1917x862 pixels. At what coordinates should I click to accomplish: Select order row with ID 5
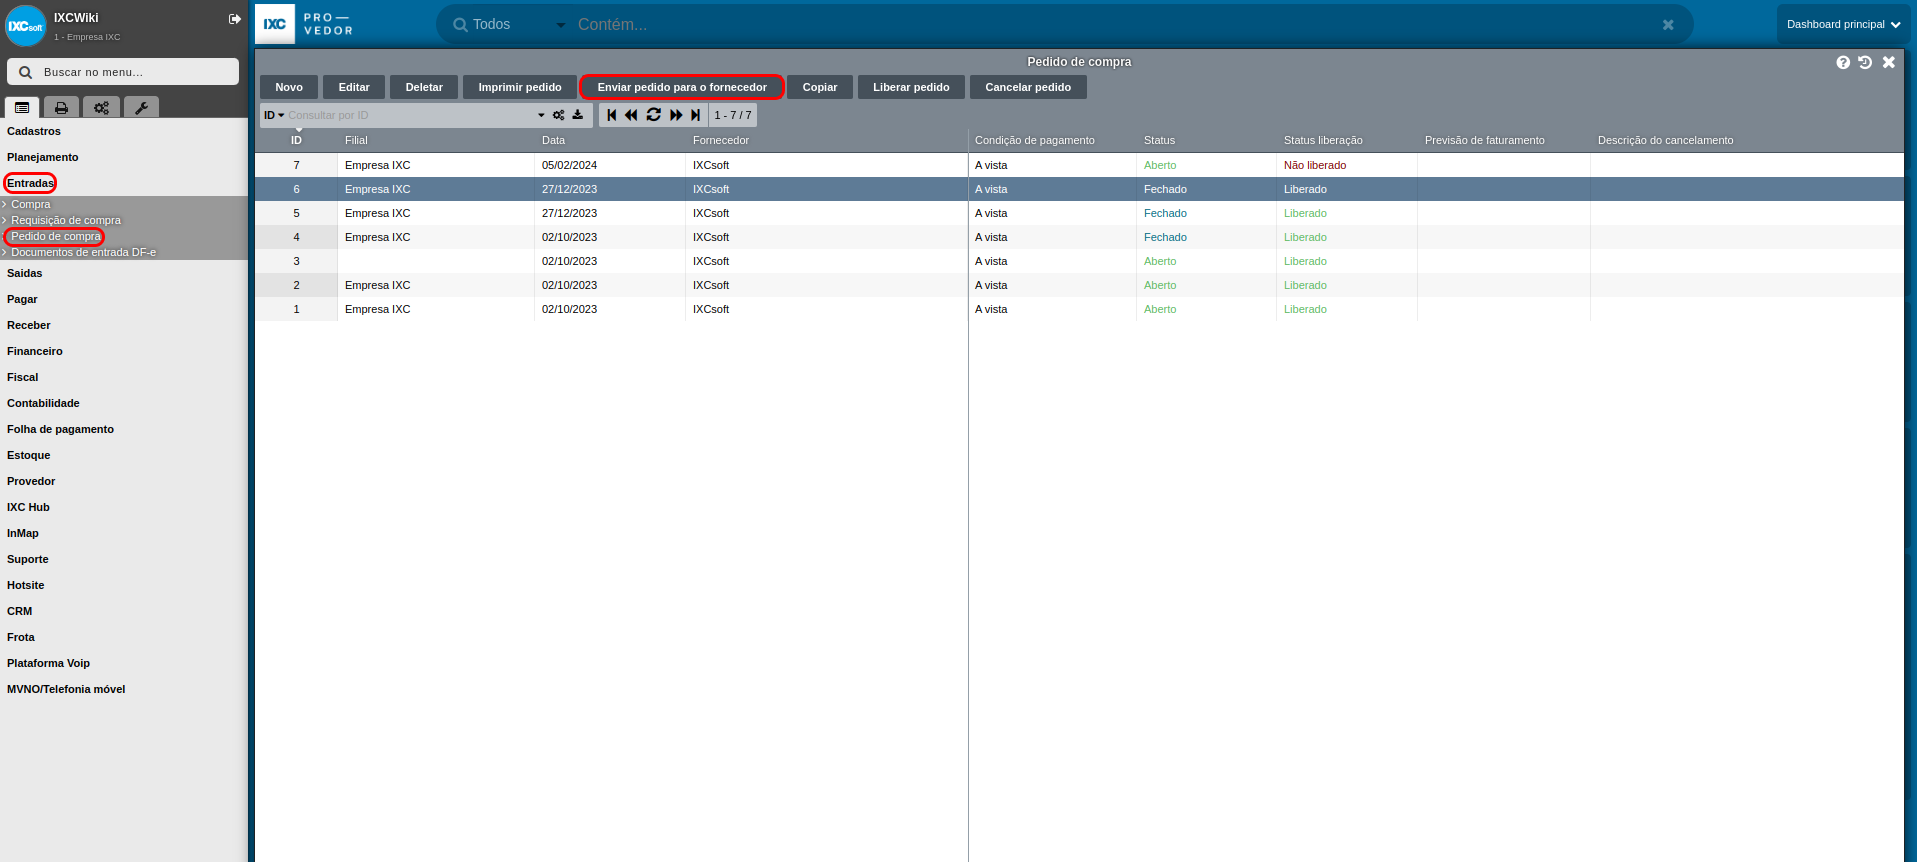(1079, 213)
